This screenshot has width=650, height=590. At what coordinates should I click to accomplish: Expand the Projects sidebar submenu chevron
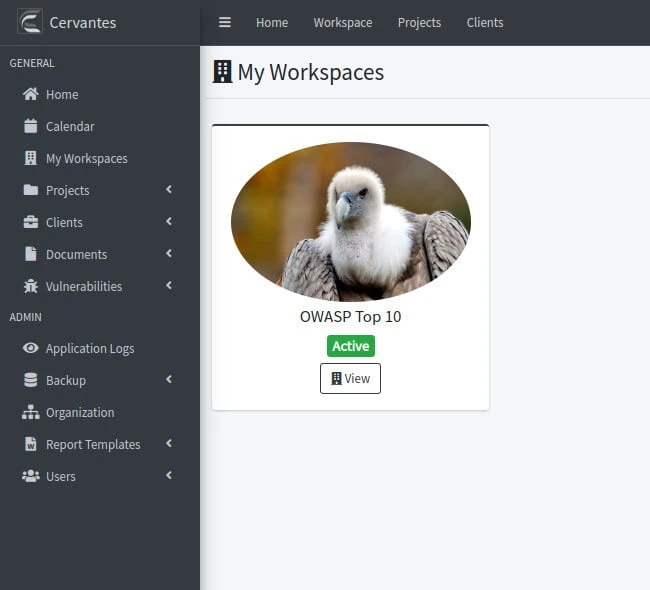tap(169, 190)
